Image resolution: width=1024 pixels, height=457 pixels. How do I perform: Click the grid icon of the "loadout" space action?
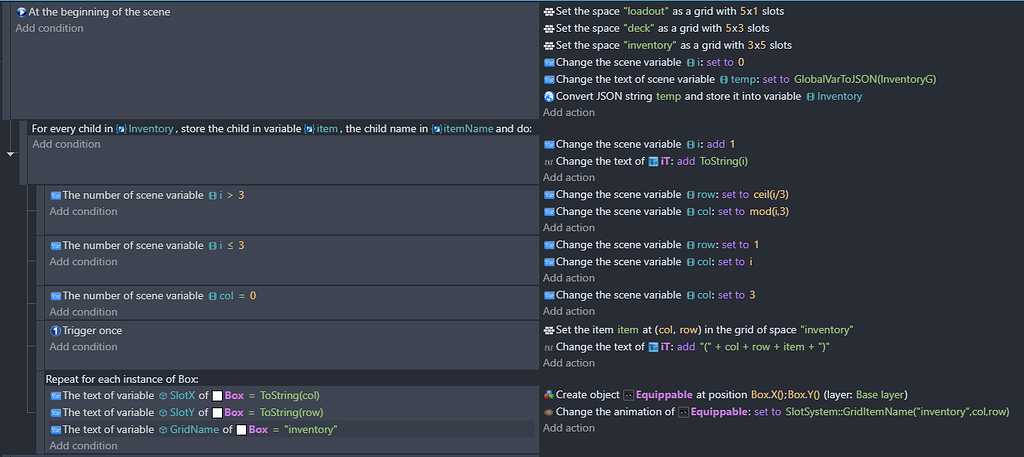[x=549, y=12]
